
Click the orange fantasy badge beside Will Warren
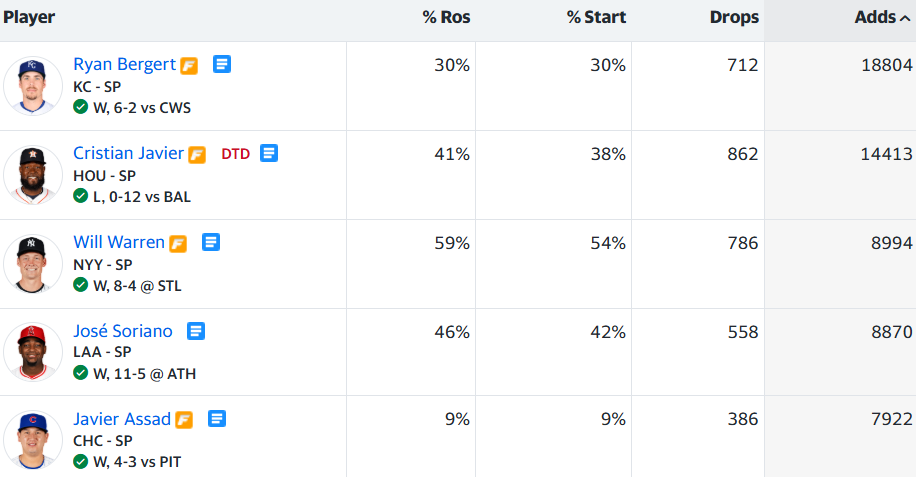(x=178, y=244)
